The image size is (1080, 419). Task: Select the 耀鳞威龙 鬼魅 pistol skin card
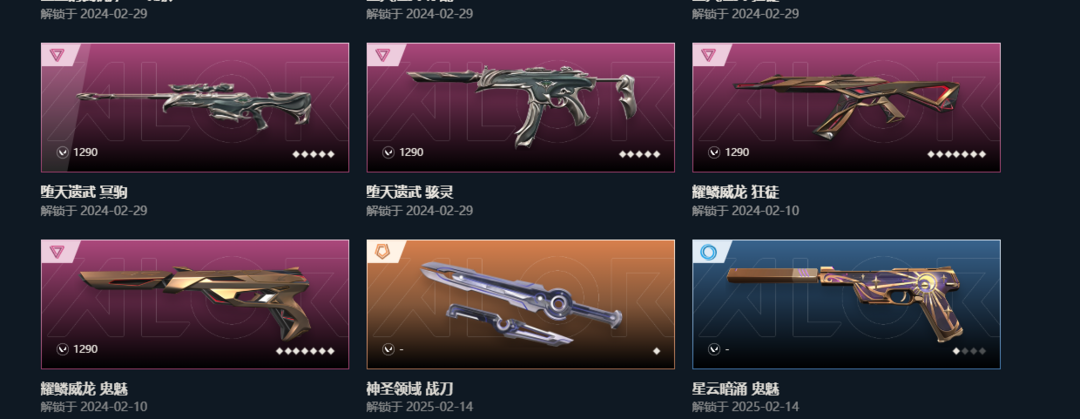click(195, 304)
